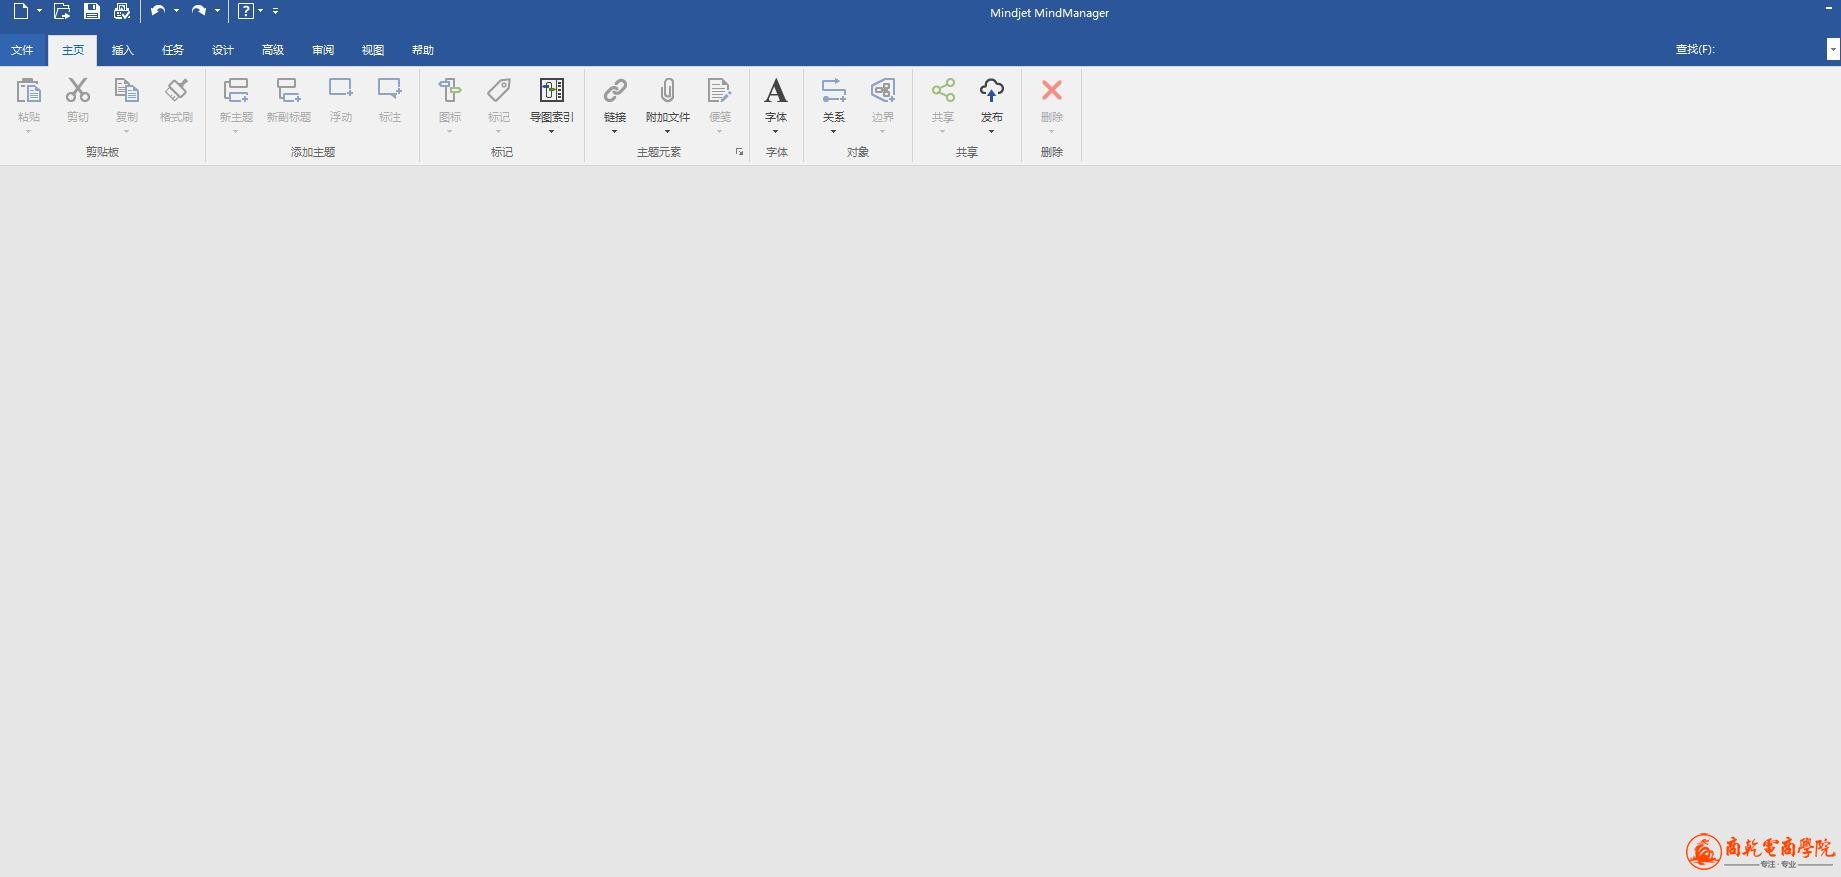Image resolution: width=1841 pixels, height=877 pixels.
Task: Click the 删除 (Delete) red X button
Action: [1051, 91]
